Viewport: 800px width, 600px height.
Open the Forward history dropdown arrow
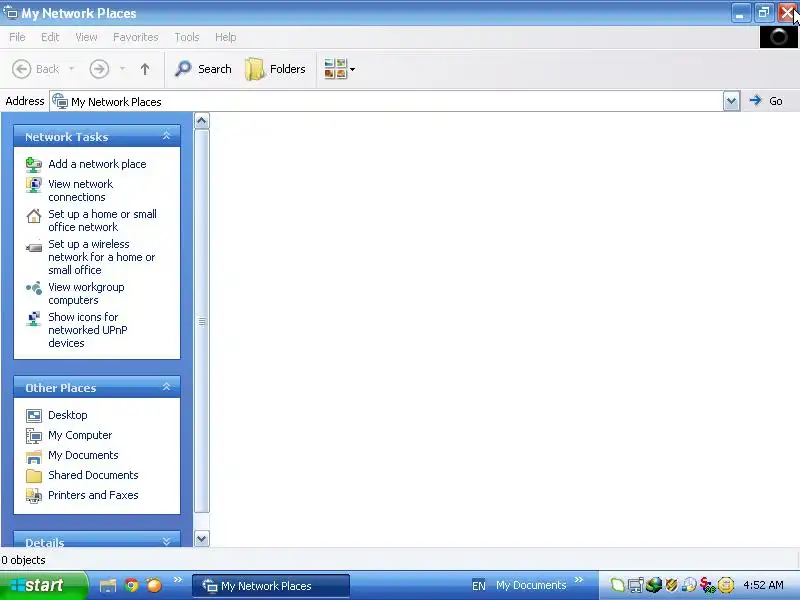tap(122, 69)
